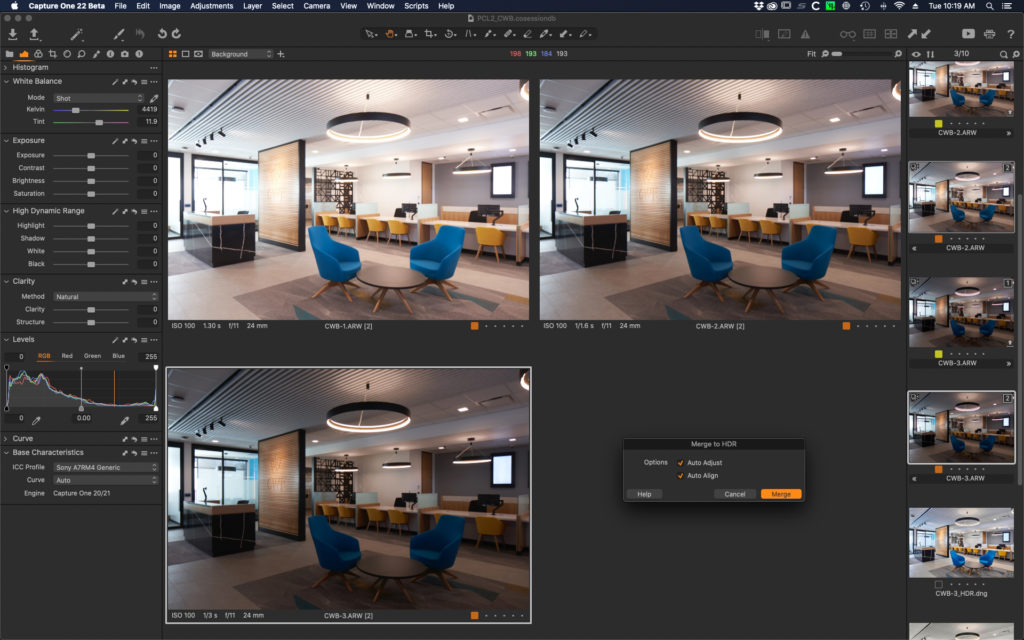
Task: Collapse the High Dynamic Range panel
Action: pyautogui.click(x=6, y=211)
